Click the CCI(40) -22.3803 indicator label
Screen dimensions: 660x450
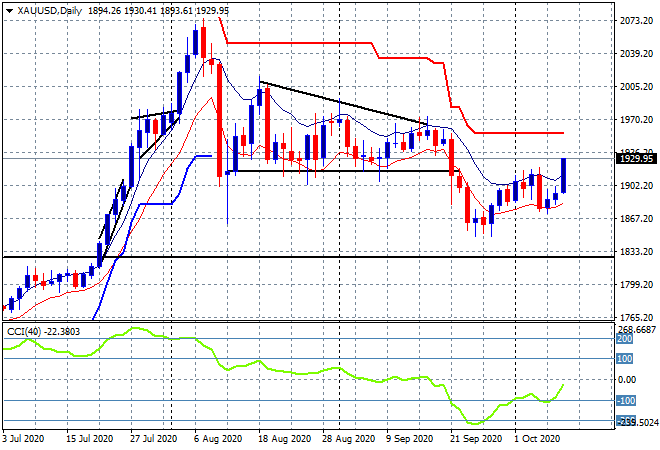click(x=43, y=332)
